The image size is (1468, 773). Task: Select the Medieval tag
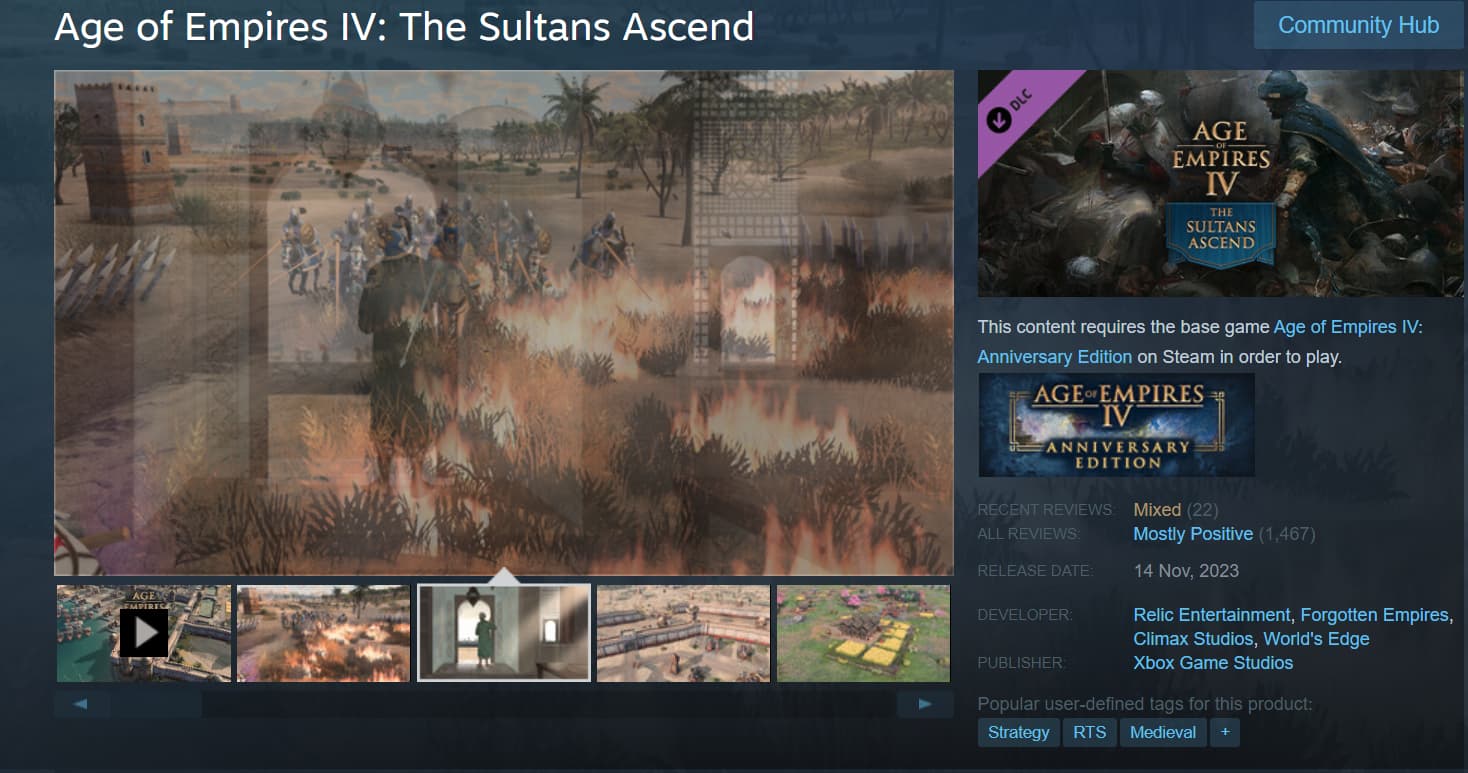[x=1163, y=732]
